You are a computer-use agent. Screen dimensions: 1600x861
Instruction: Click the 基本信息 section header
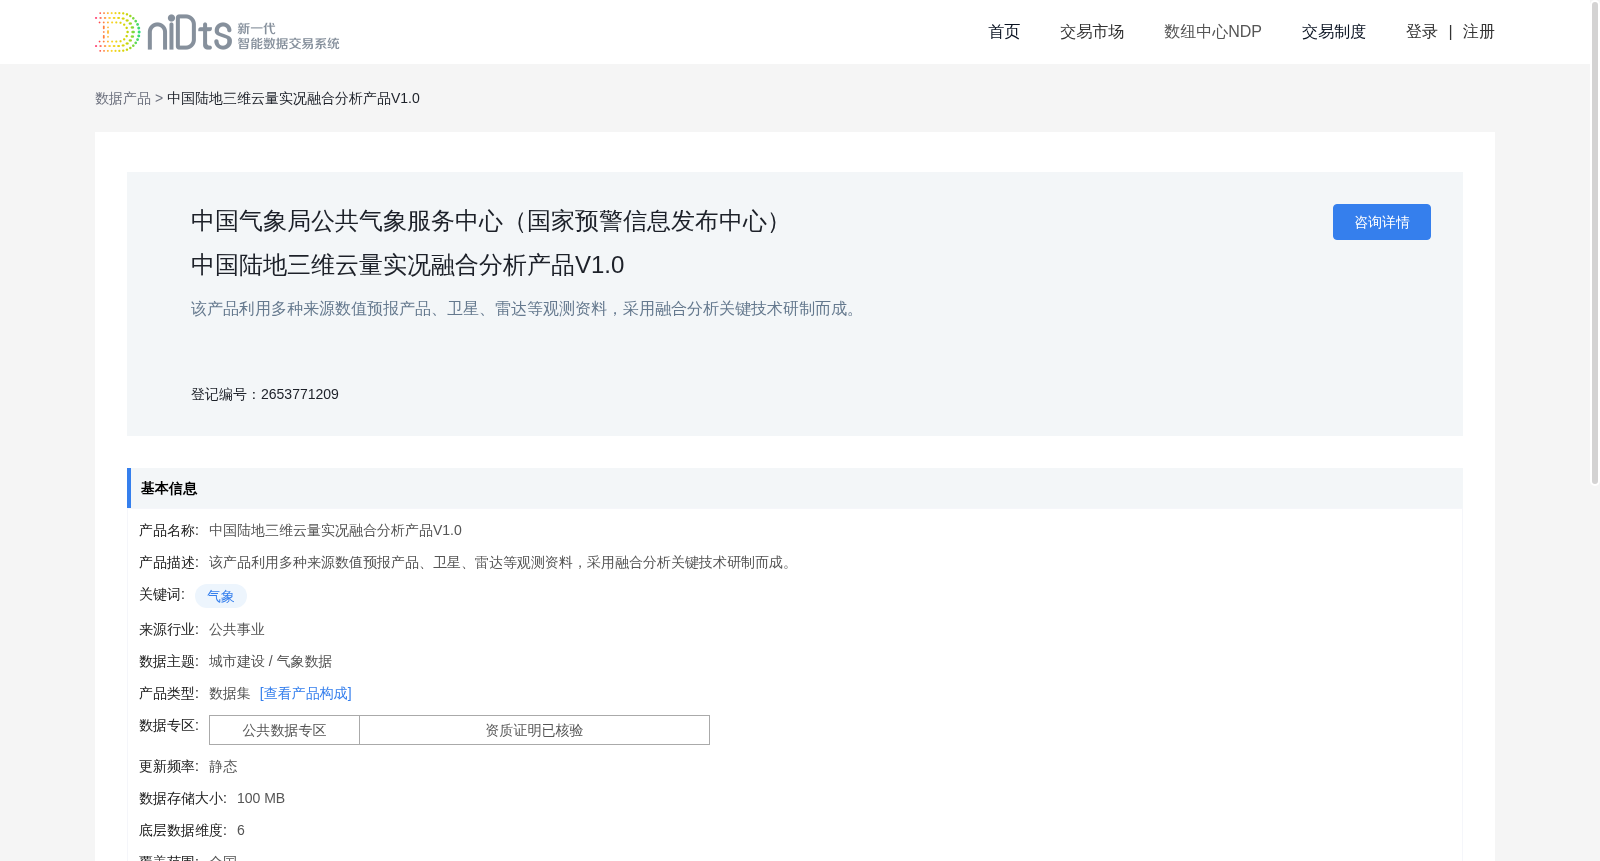click(795, 488)
